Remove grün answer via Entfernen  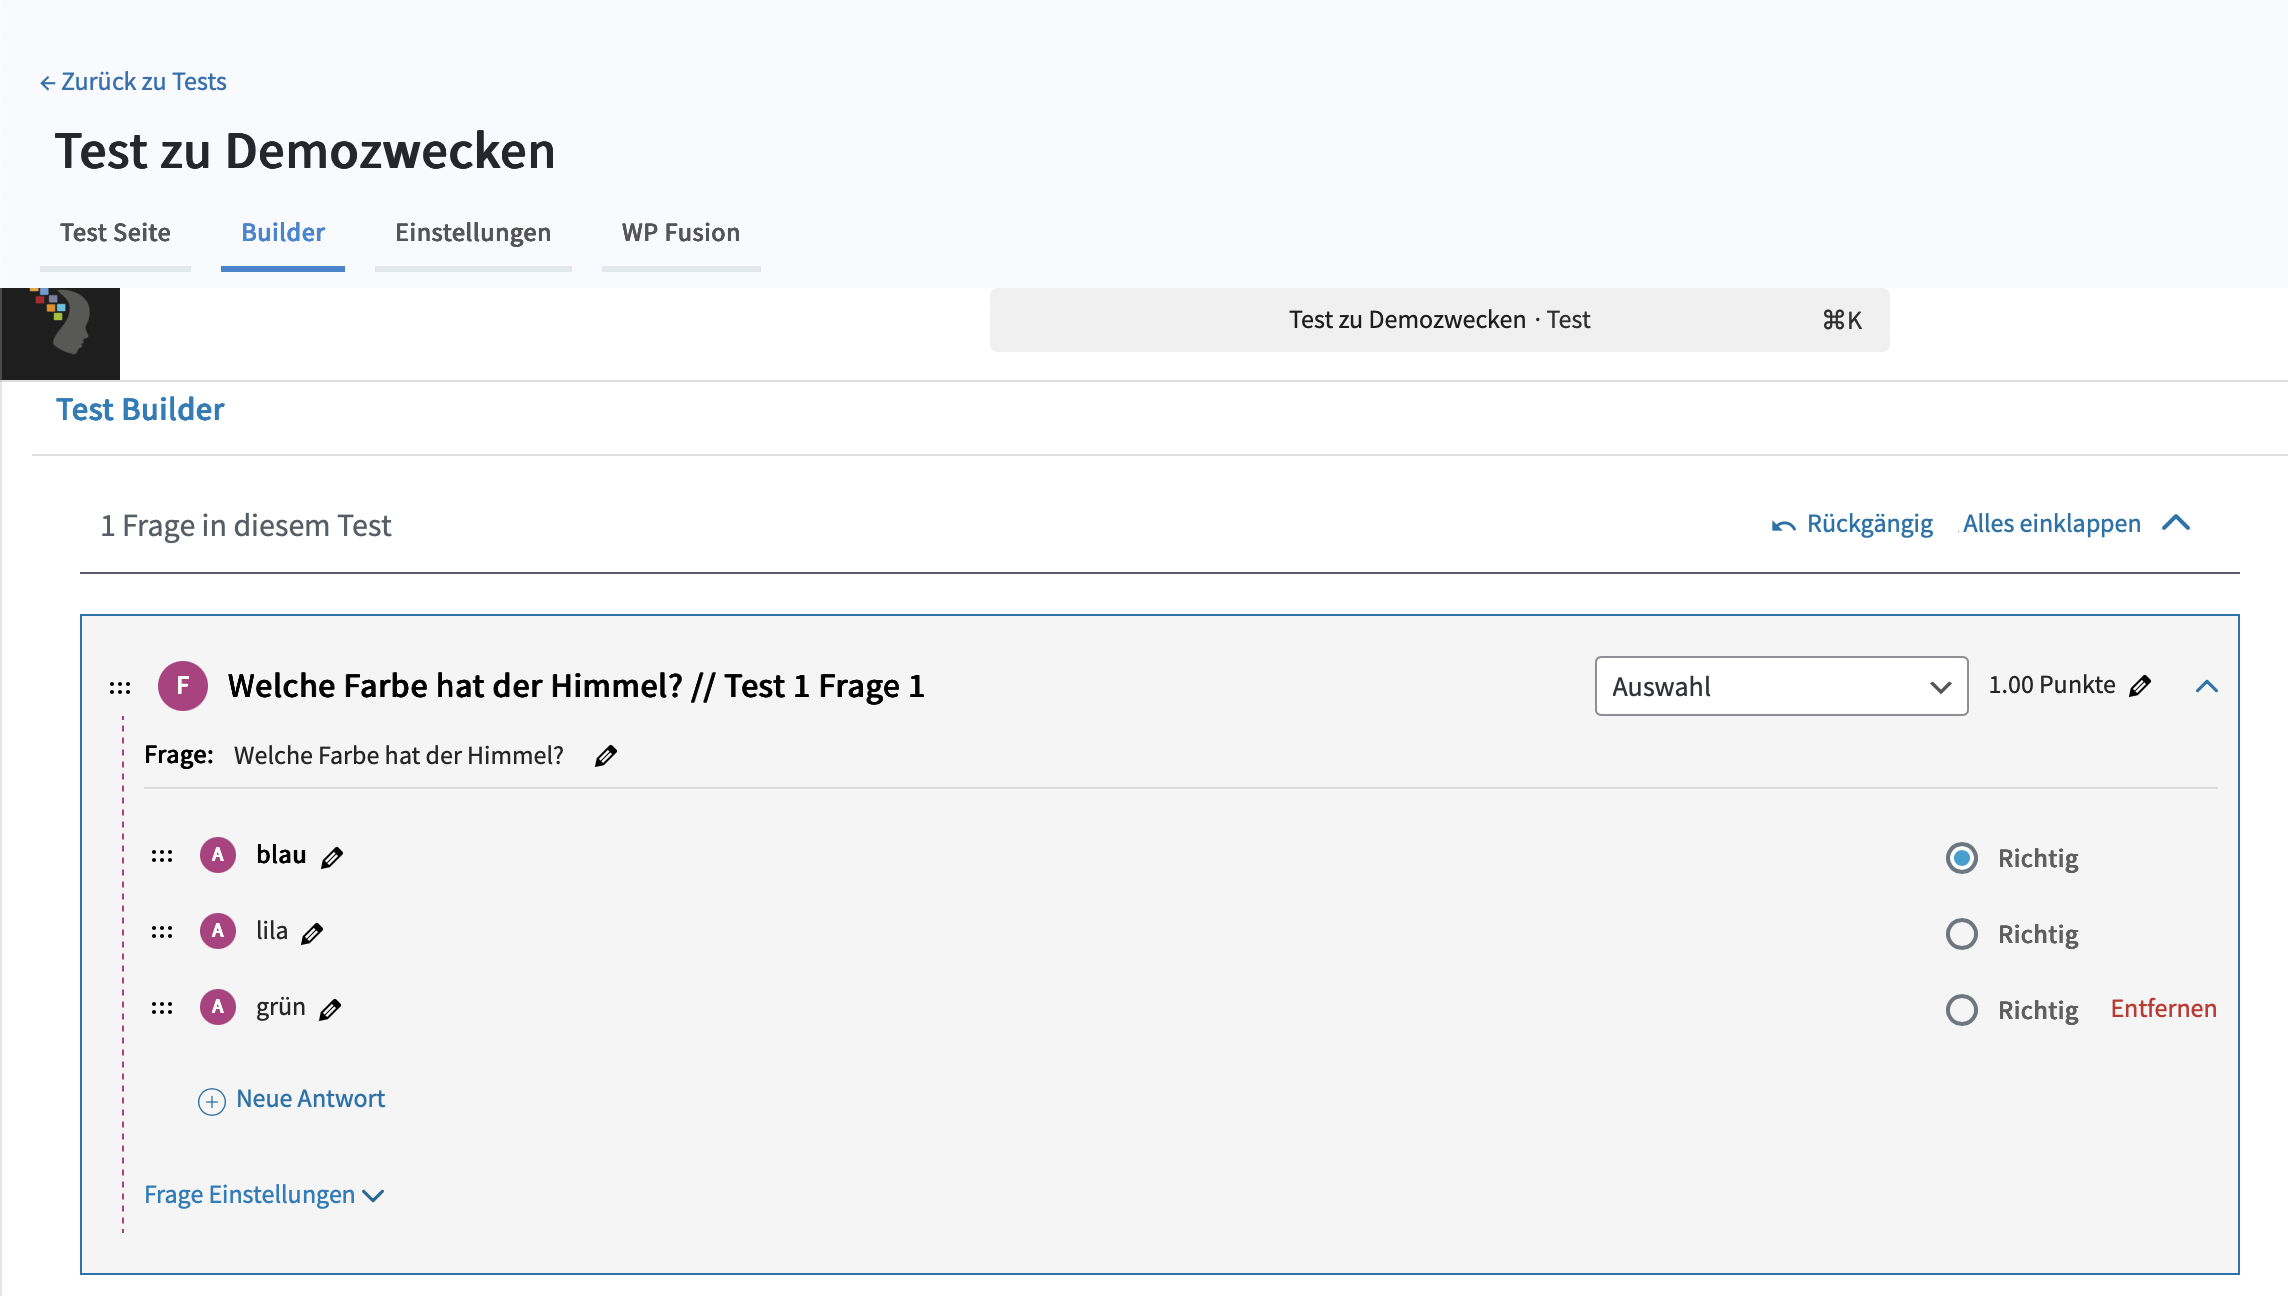tap(2163, 1009)
